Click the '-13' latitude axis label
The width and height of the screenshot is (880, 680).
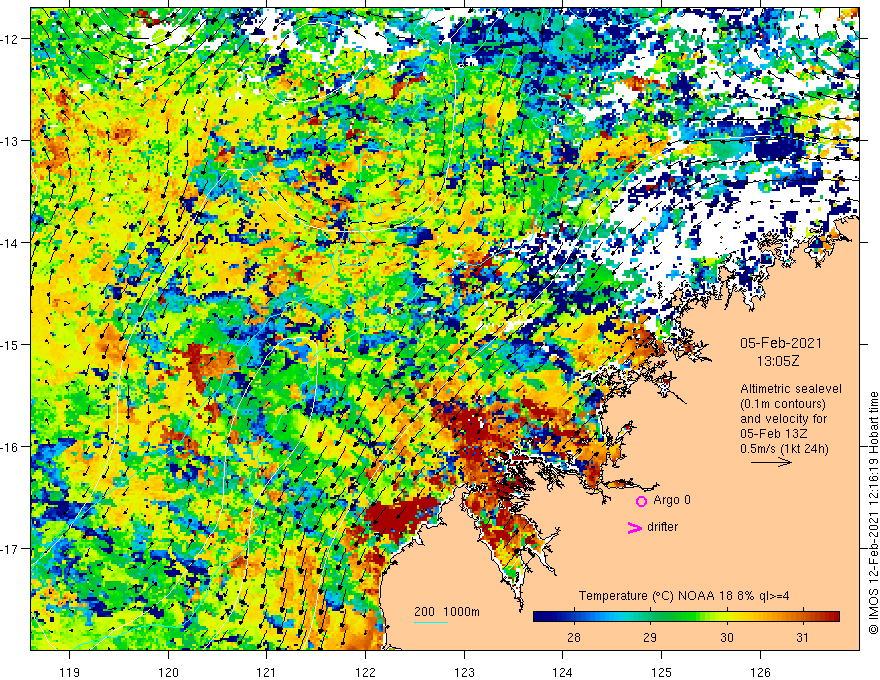11,141
